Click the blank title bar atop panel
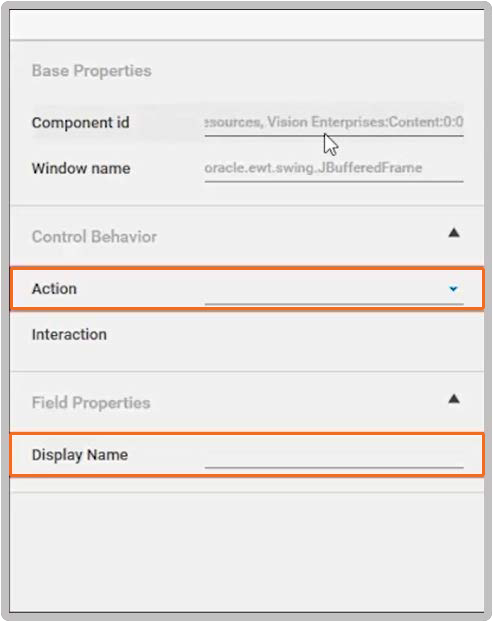This screenshot has width=493, height=622. click(x=247, y=25)
